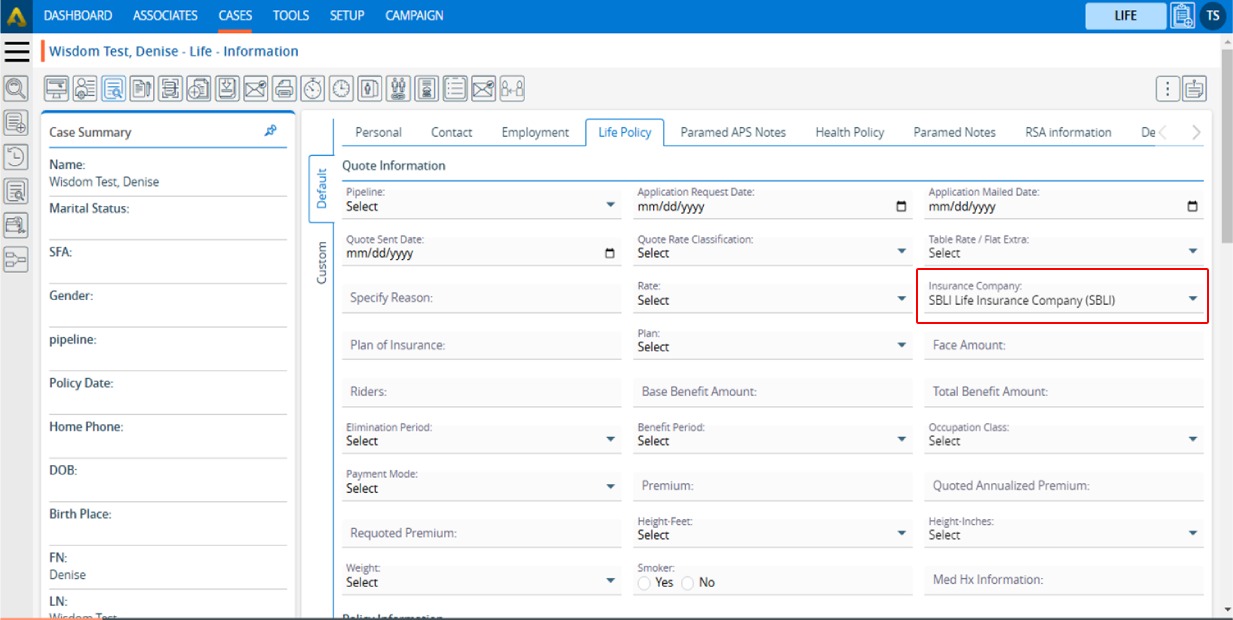Pin the Case Summary panel

pos(270,131)
